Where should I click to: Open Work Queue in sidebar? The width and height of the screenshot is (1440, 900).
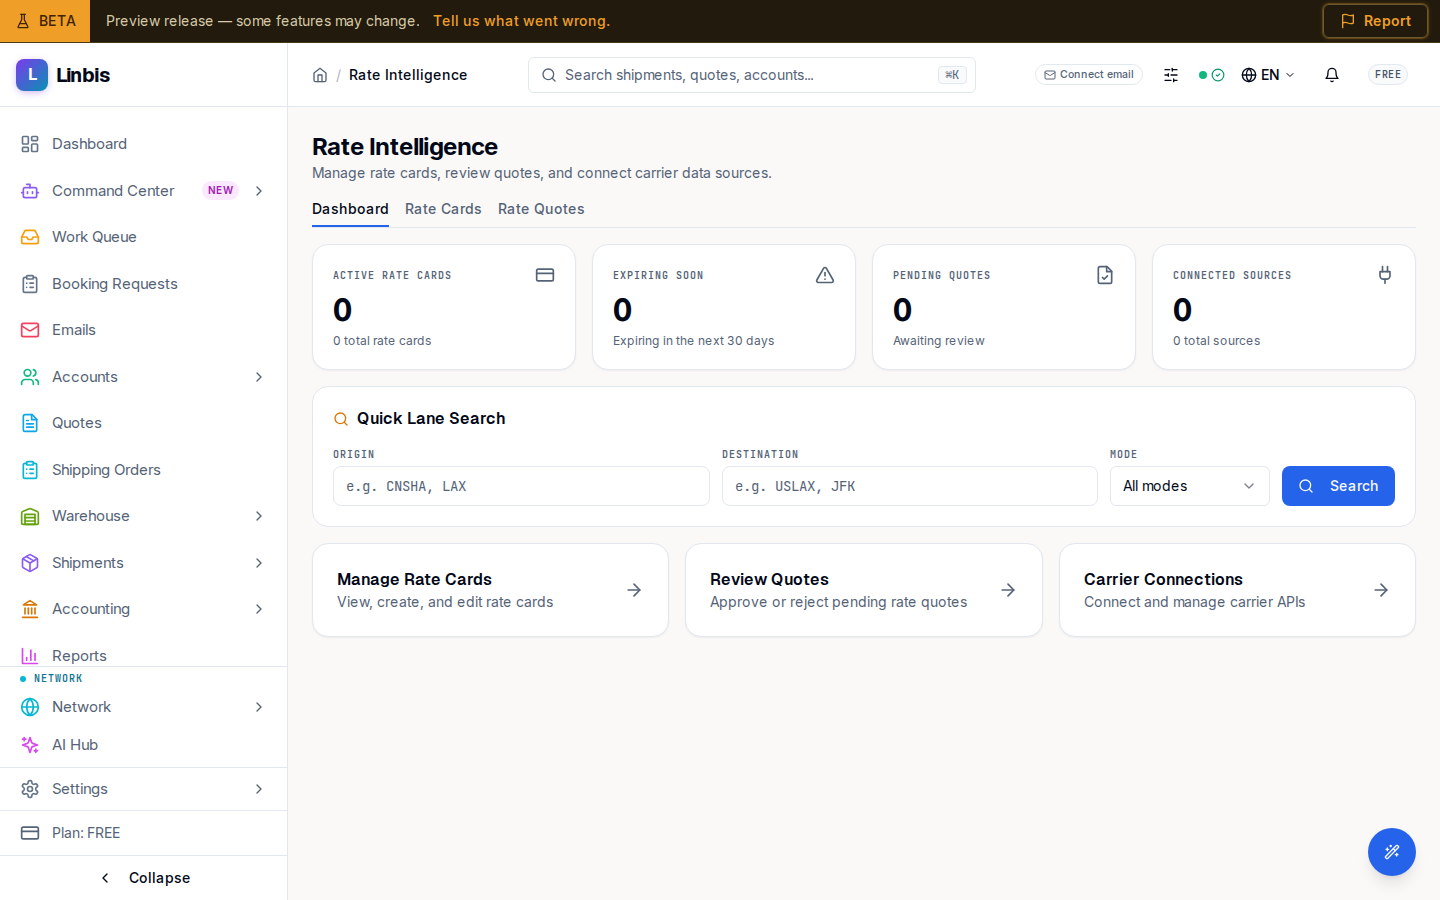pyautogui.click(x=144, y=237)
